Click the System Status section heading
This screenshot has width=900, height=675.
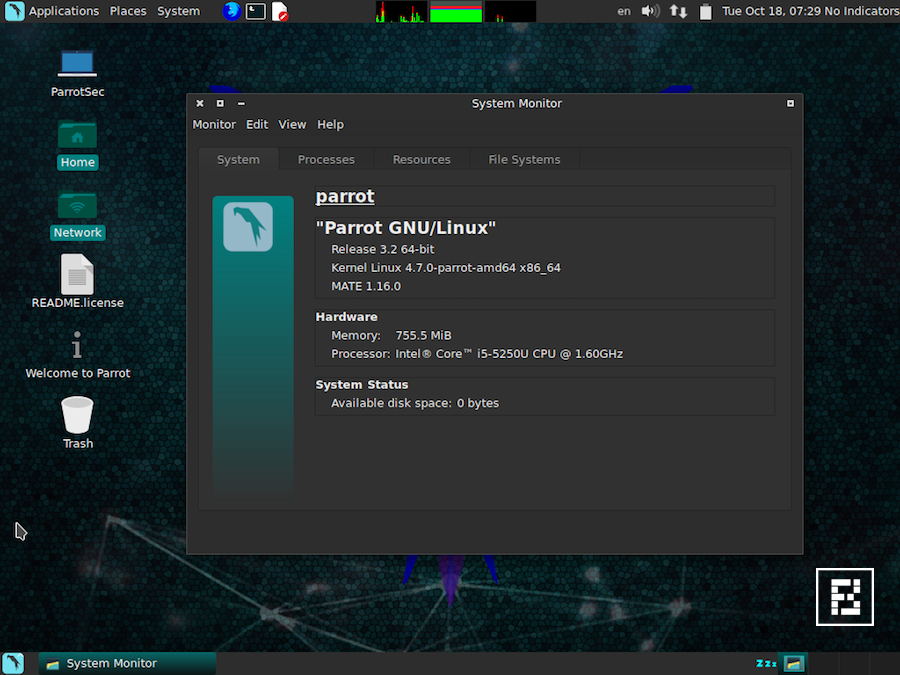point(362,385)
